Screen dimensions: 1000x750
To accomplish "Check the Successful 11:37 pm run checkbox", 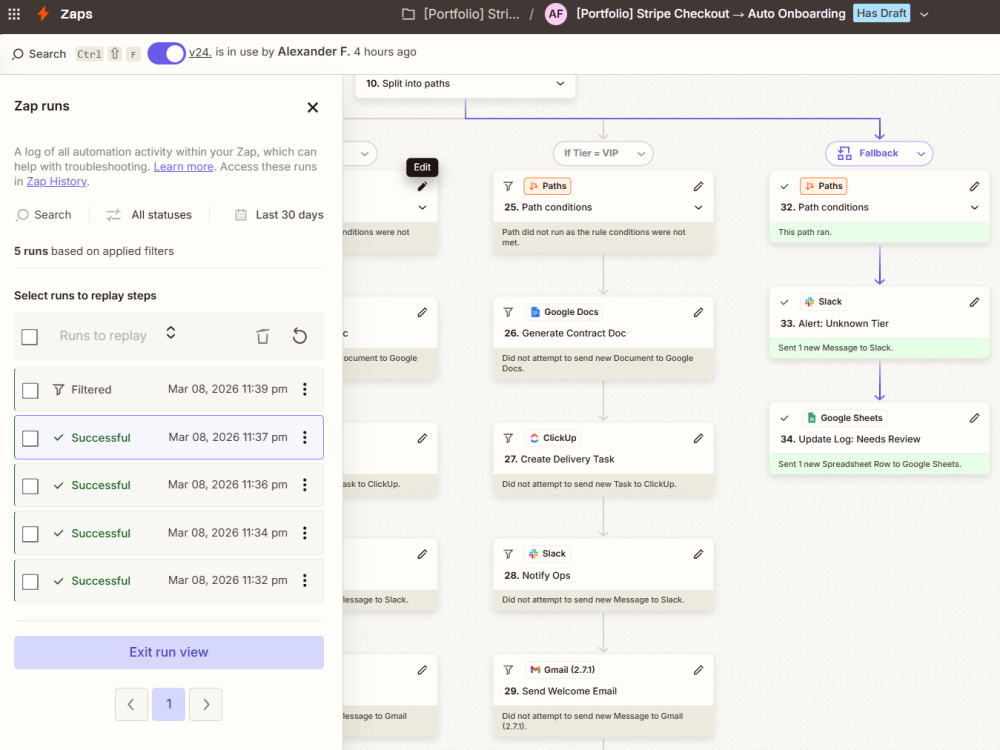I will coord(30,438).
